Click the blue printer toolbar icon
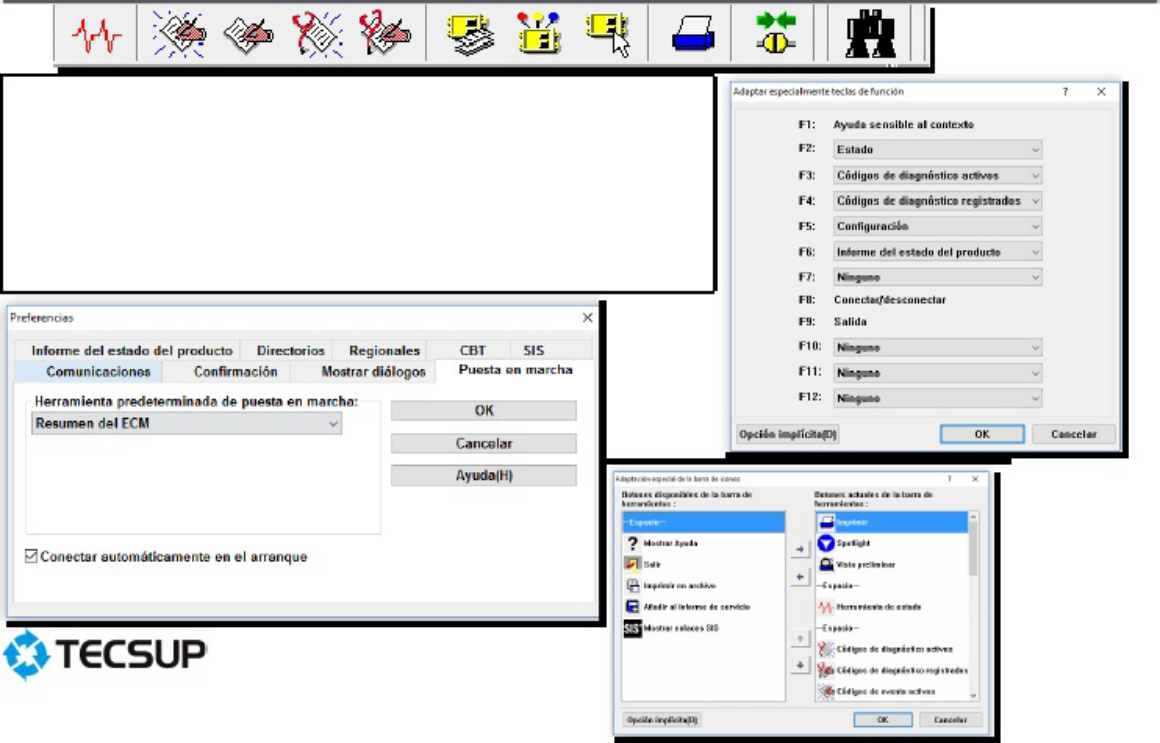 click(x=692, y=35)
